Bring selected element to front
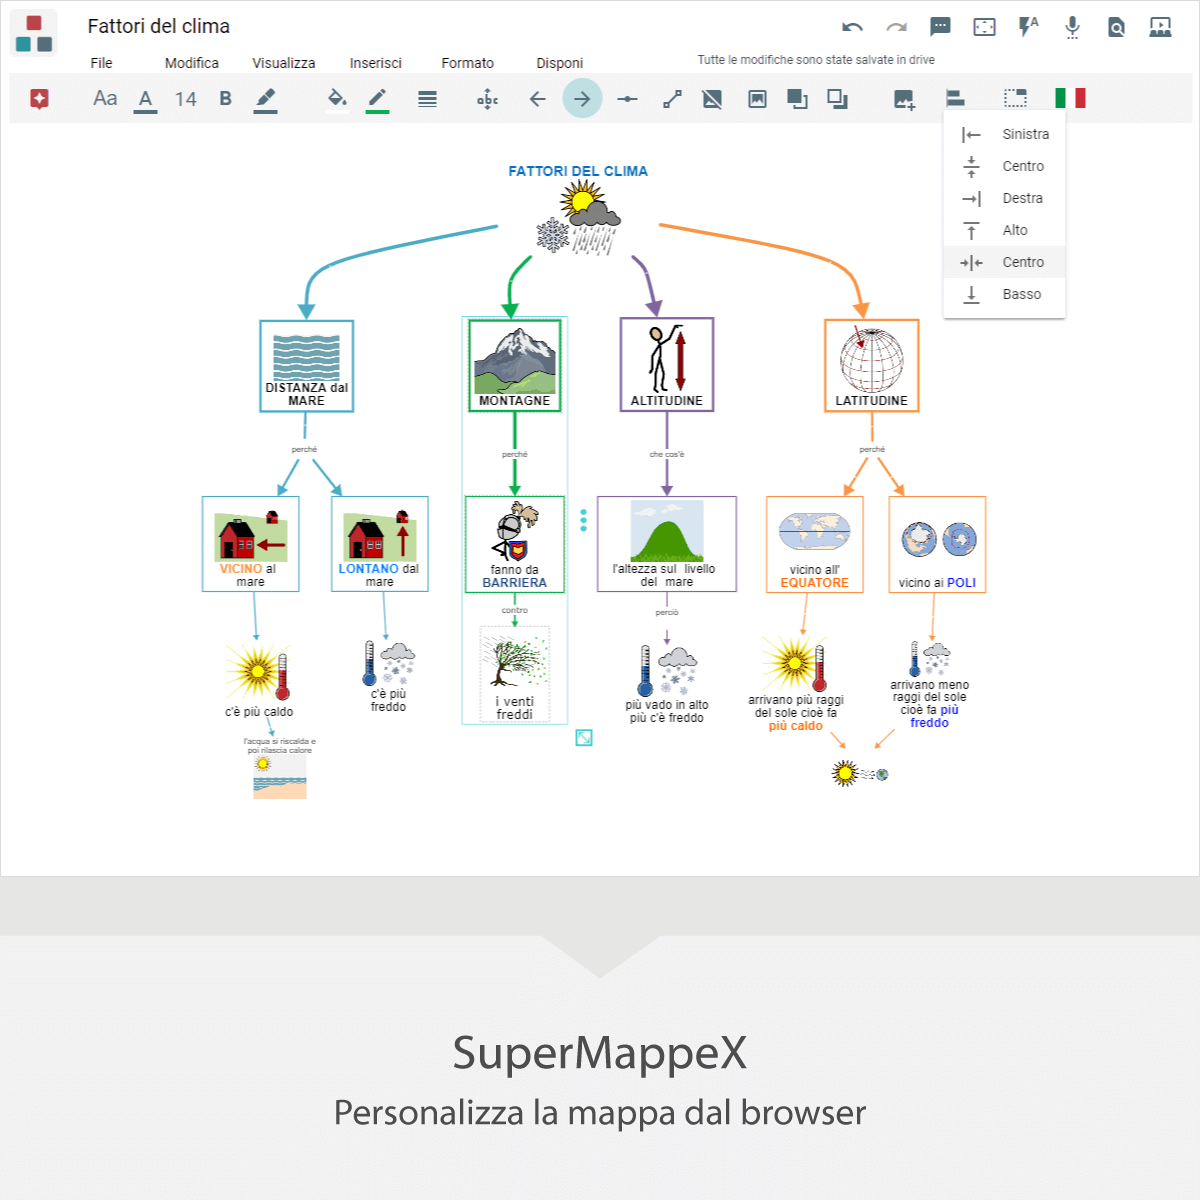The height and width of the screenshot is (1200, 1200). 797,99
